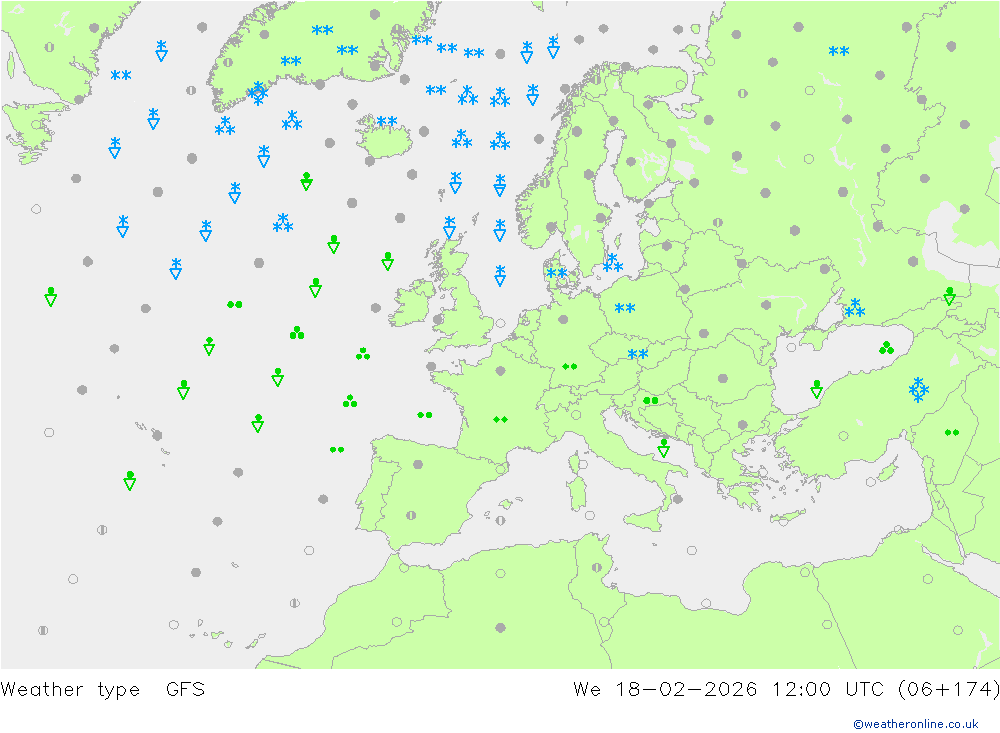Click the gray overcast dot over Algeria
The image size is (1000, 733).
pos(501,628)
